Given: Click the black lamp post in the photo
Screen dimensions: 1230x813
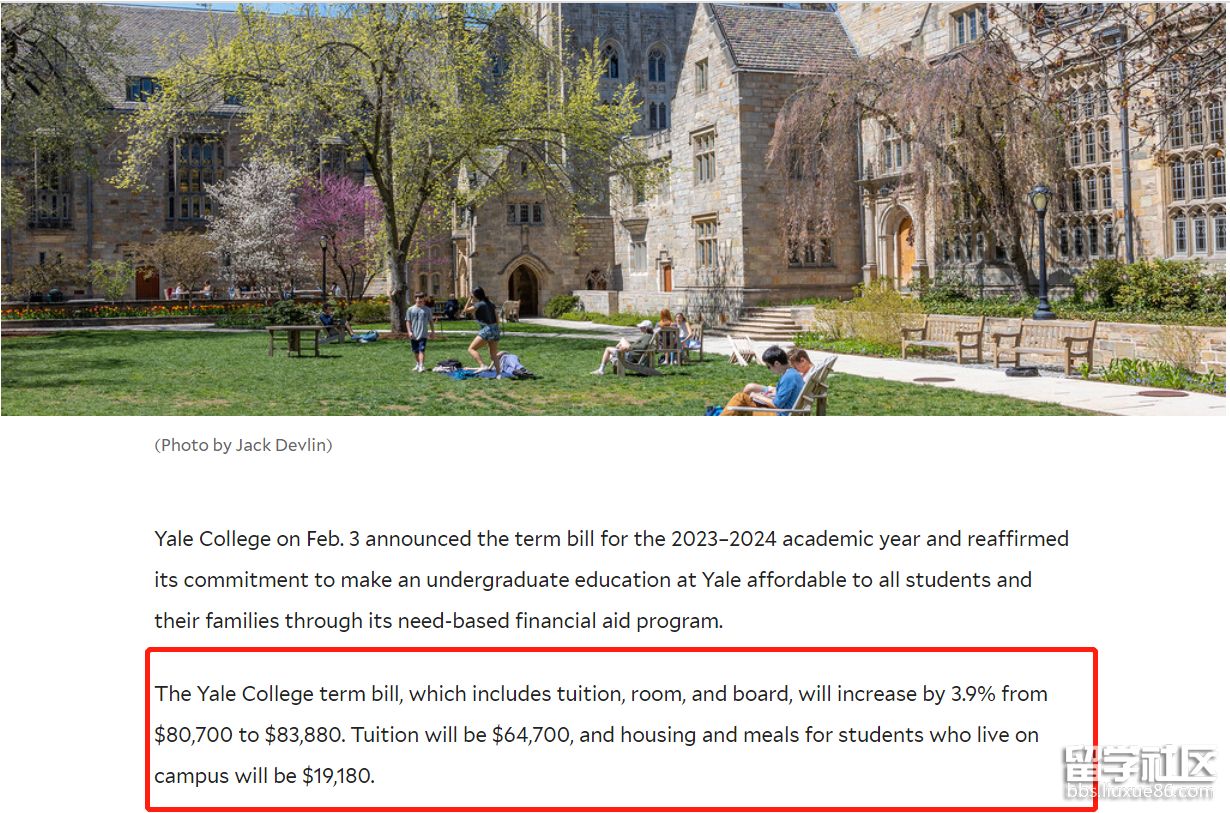Looking at the screenshot, I should point(1042,250).
